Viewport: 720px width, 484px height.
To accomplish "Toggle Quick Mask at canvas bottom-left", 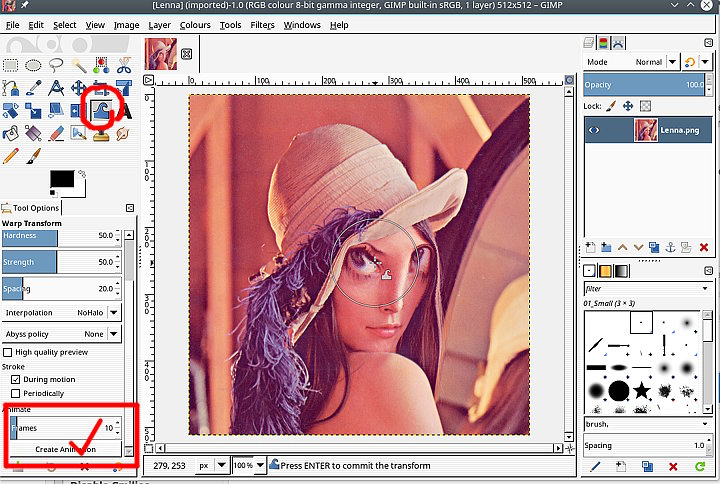I will click(148, 448).
